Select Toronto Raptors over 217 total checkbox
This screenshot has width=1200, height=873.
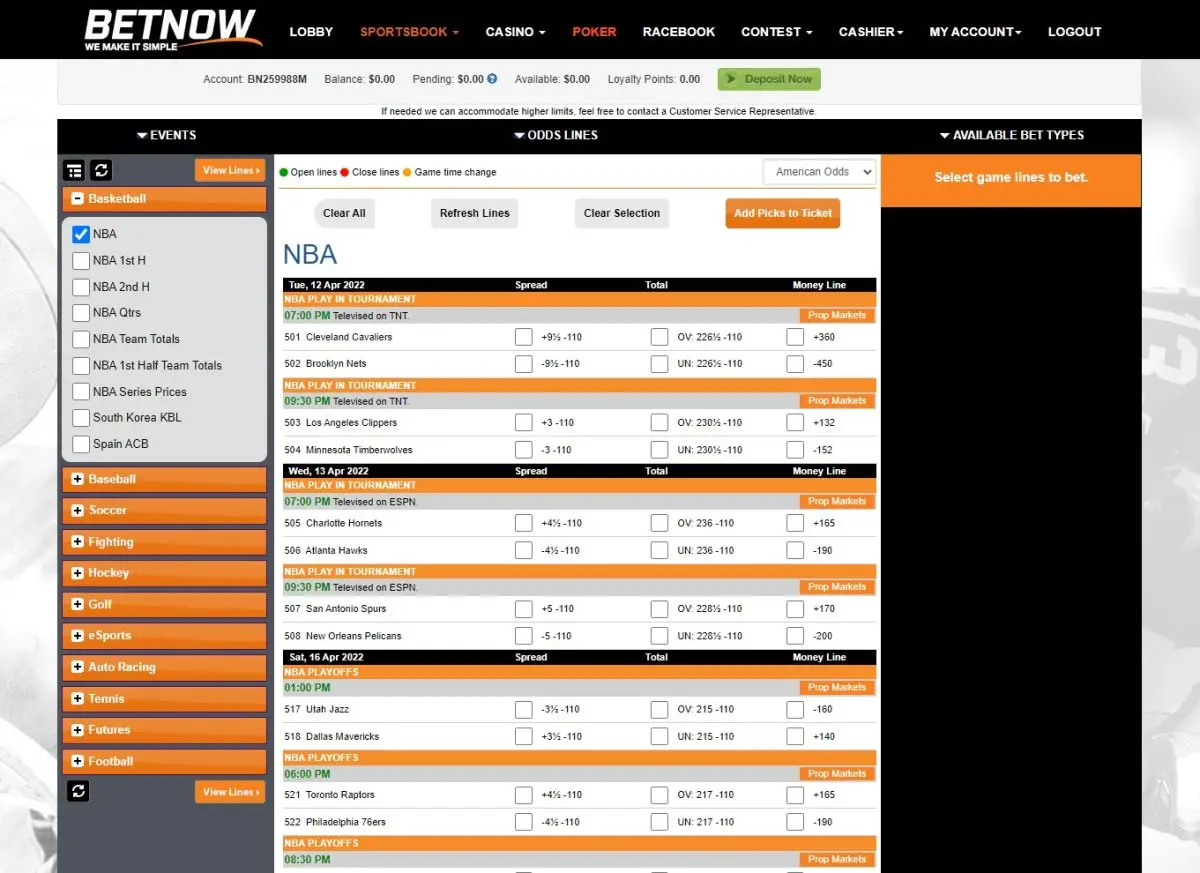pyautogui.click(x=659, y=795)
